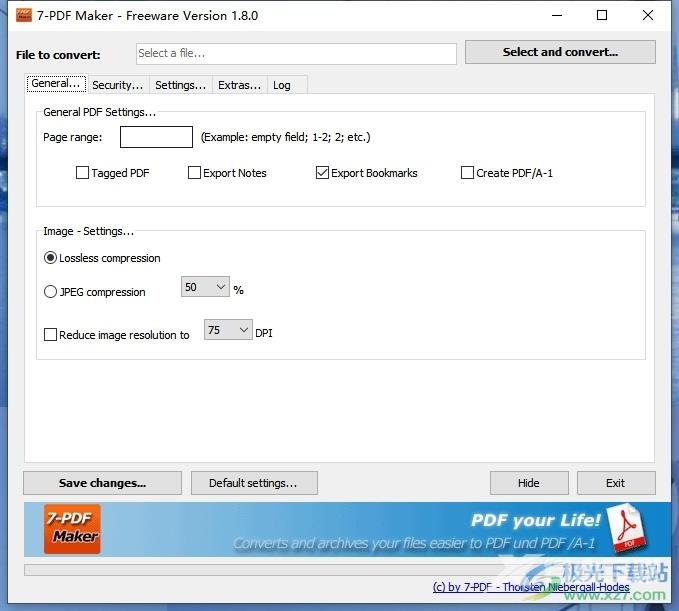Screen dimensions: 679x611
Task: Expand the DPI resolution dropdown
Action: 228,330
